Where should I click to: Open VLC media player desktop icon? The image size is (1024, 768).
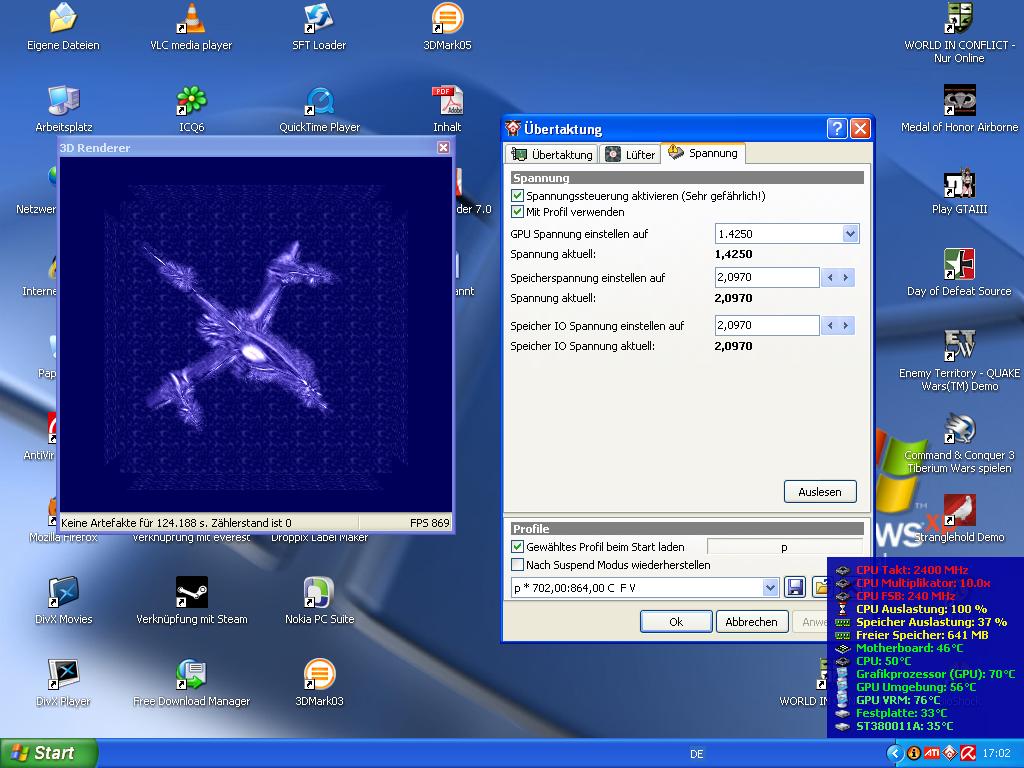[x=191, y=19]
